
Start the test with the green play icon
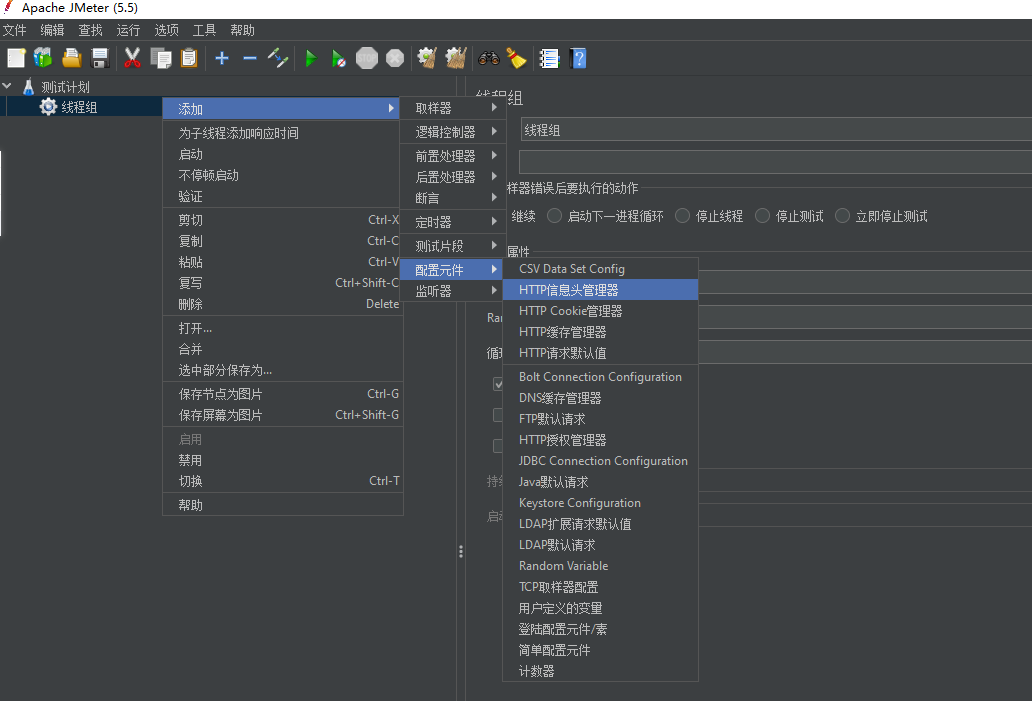coord(310,58)
